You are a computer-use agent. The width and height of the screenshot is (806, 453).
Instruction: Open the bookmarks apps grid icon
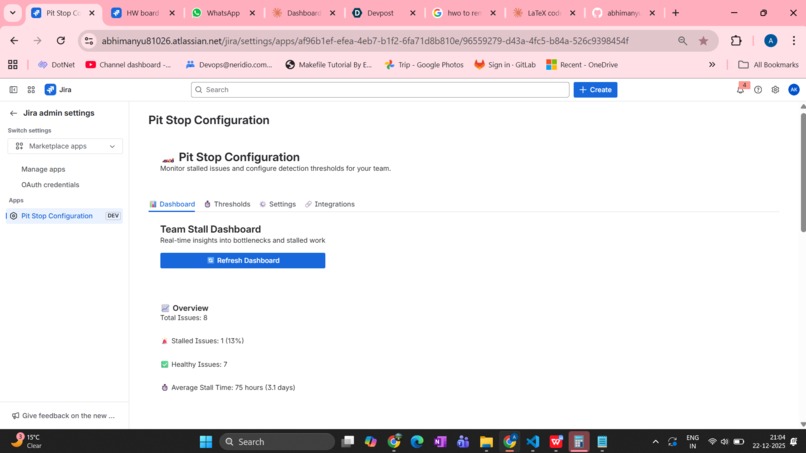[13, 65]
